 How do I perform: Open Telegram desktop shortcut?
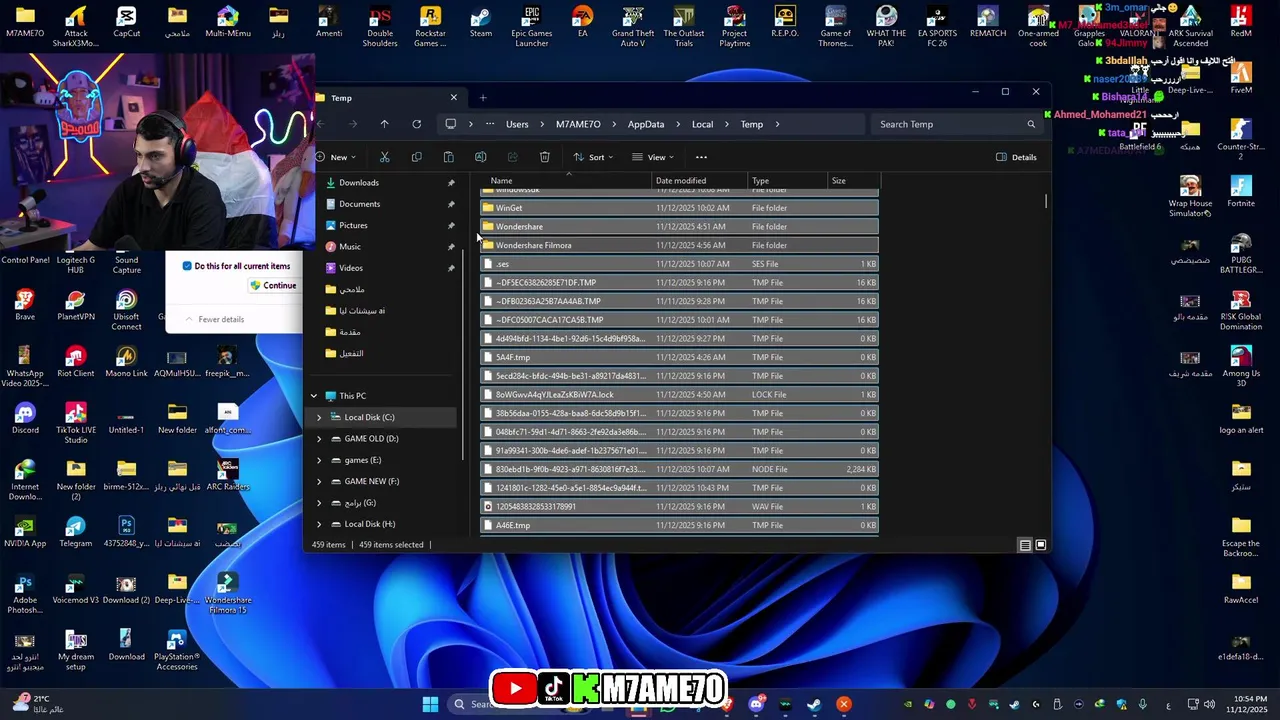(x=75, y=532)
